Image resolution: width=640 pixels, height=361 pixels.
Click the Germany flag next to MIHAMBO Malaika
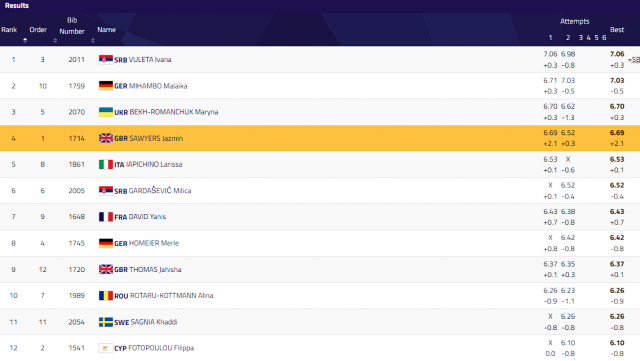(106, 86)
